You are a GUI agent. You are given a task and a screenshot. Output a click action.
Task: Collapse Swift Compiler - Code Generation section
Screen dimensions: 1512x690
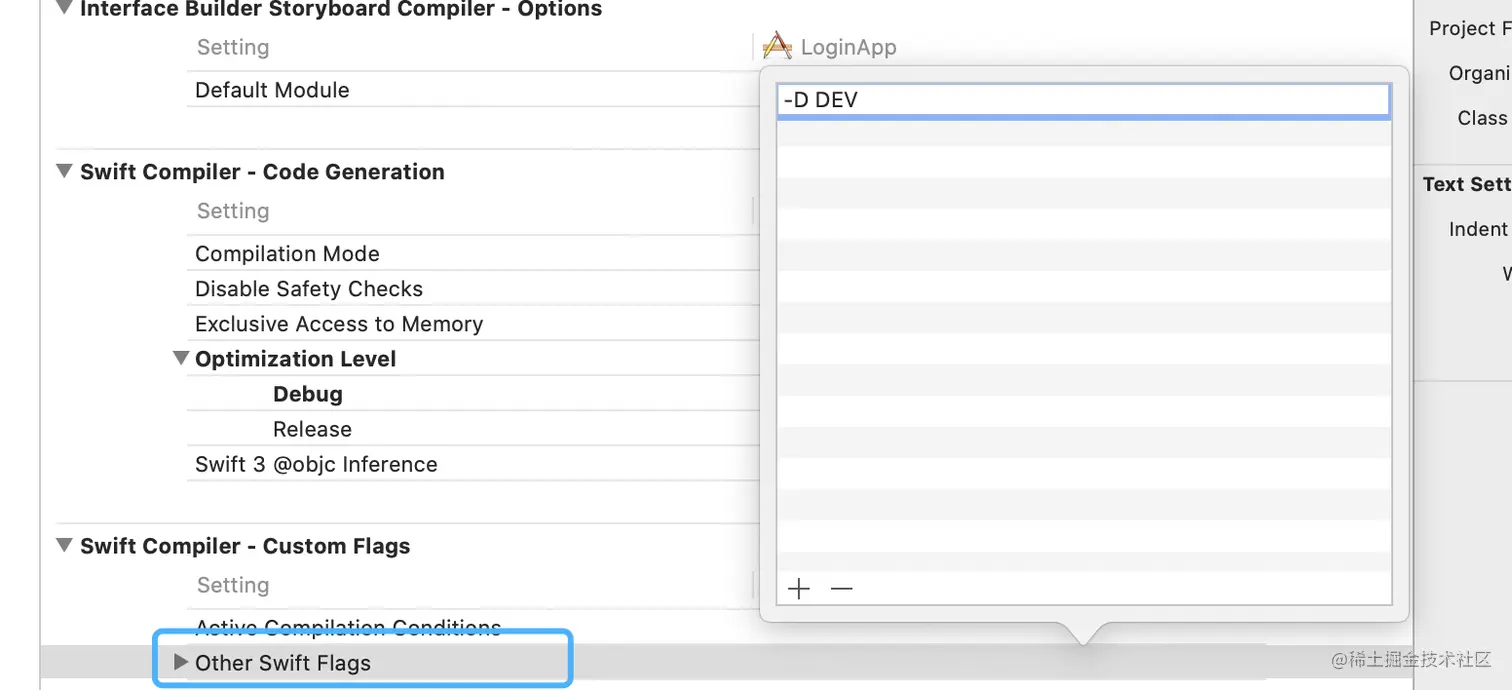(65, 171)
